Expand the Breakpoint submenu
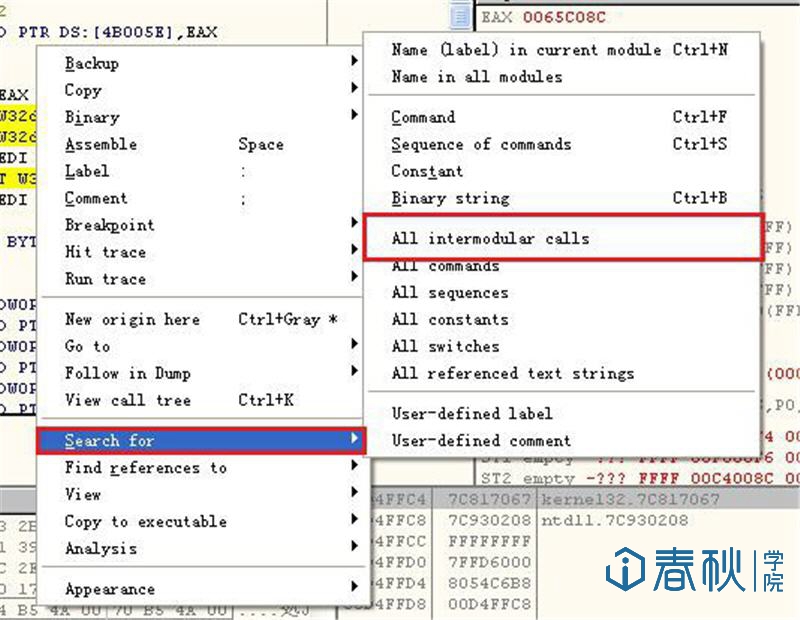This screenshot has width=800, height=620. tap(110, 225)
